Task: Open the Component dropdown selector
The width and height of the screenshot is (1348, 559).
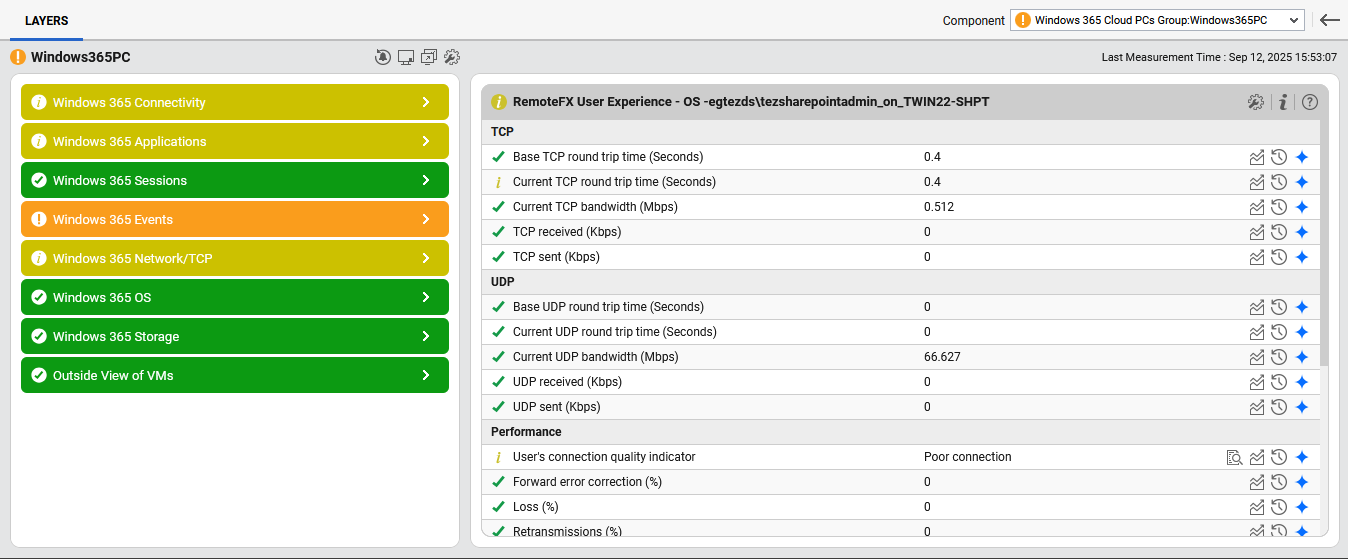Action: pyautogui.click(x=1157, y=20)
